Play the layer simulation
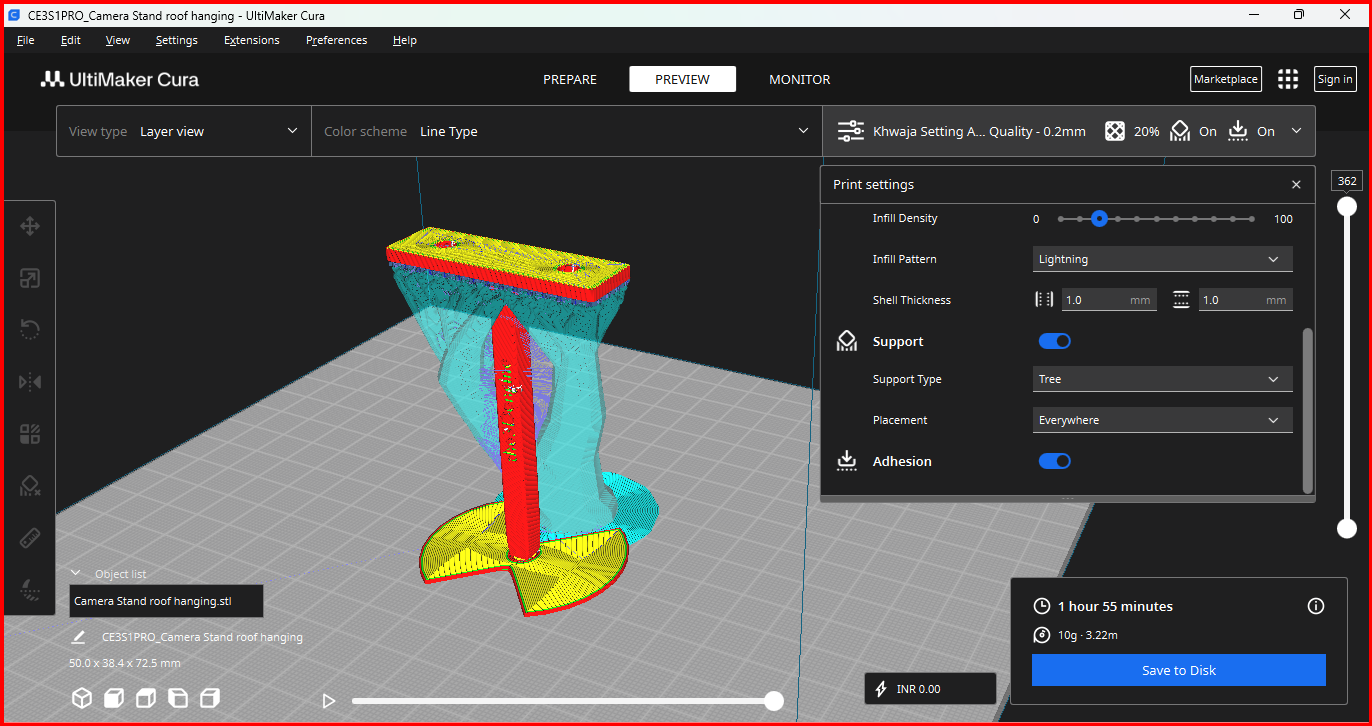Image resolution: width=1372 pixels, height=726 pixels. tap(329, 702)
